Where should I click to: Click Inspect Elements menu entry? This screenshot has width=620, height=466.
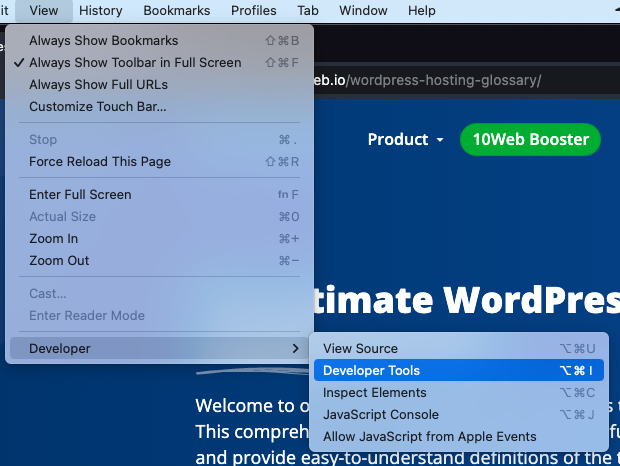coord(374,393)
